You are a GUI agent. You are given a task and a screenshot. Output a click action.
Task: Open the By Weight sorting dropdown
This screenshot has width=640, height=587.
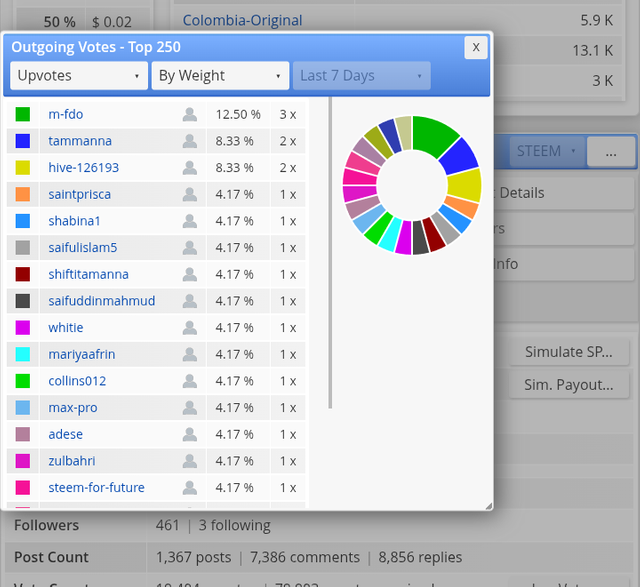click(220, 76)
